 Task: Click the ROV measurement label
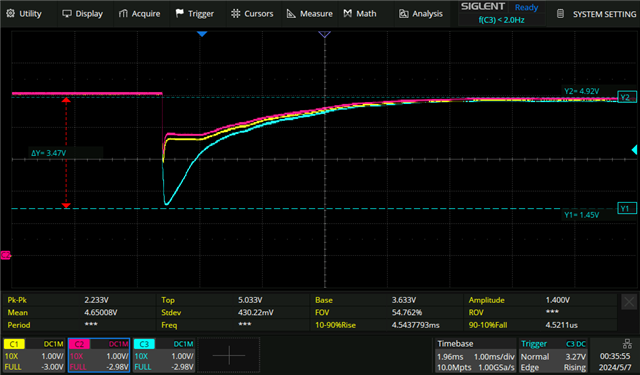click(476, 313)
